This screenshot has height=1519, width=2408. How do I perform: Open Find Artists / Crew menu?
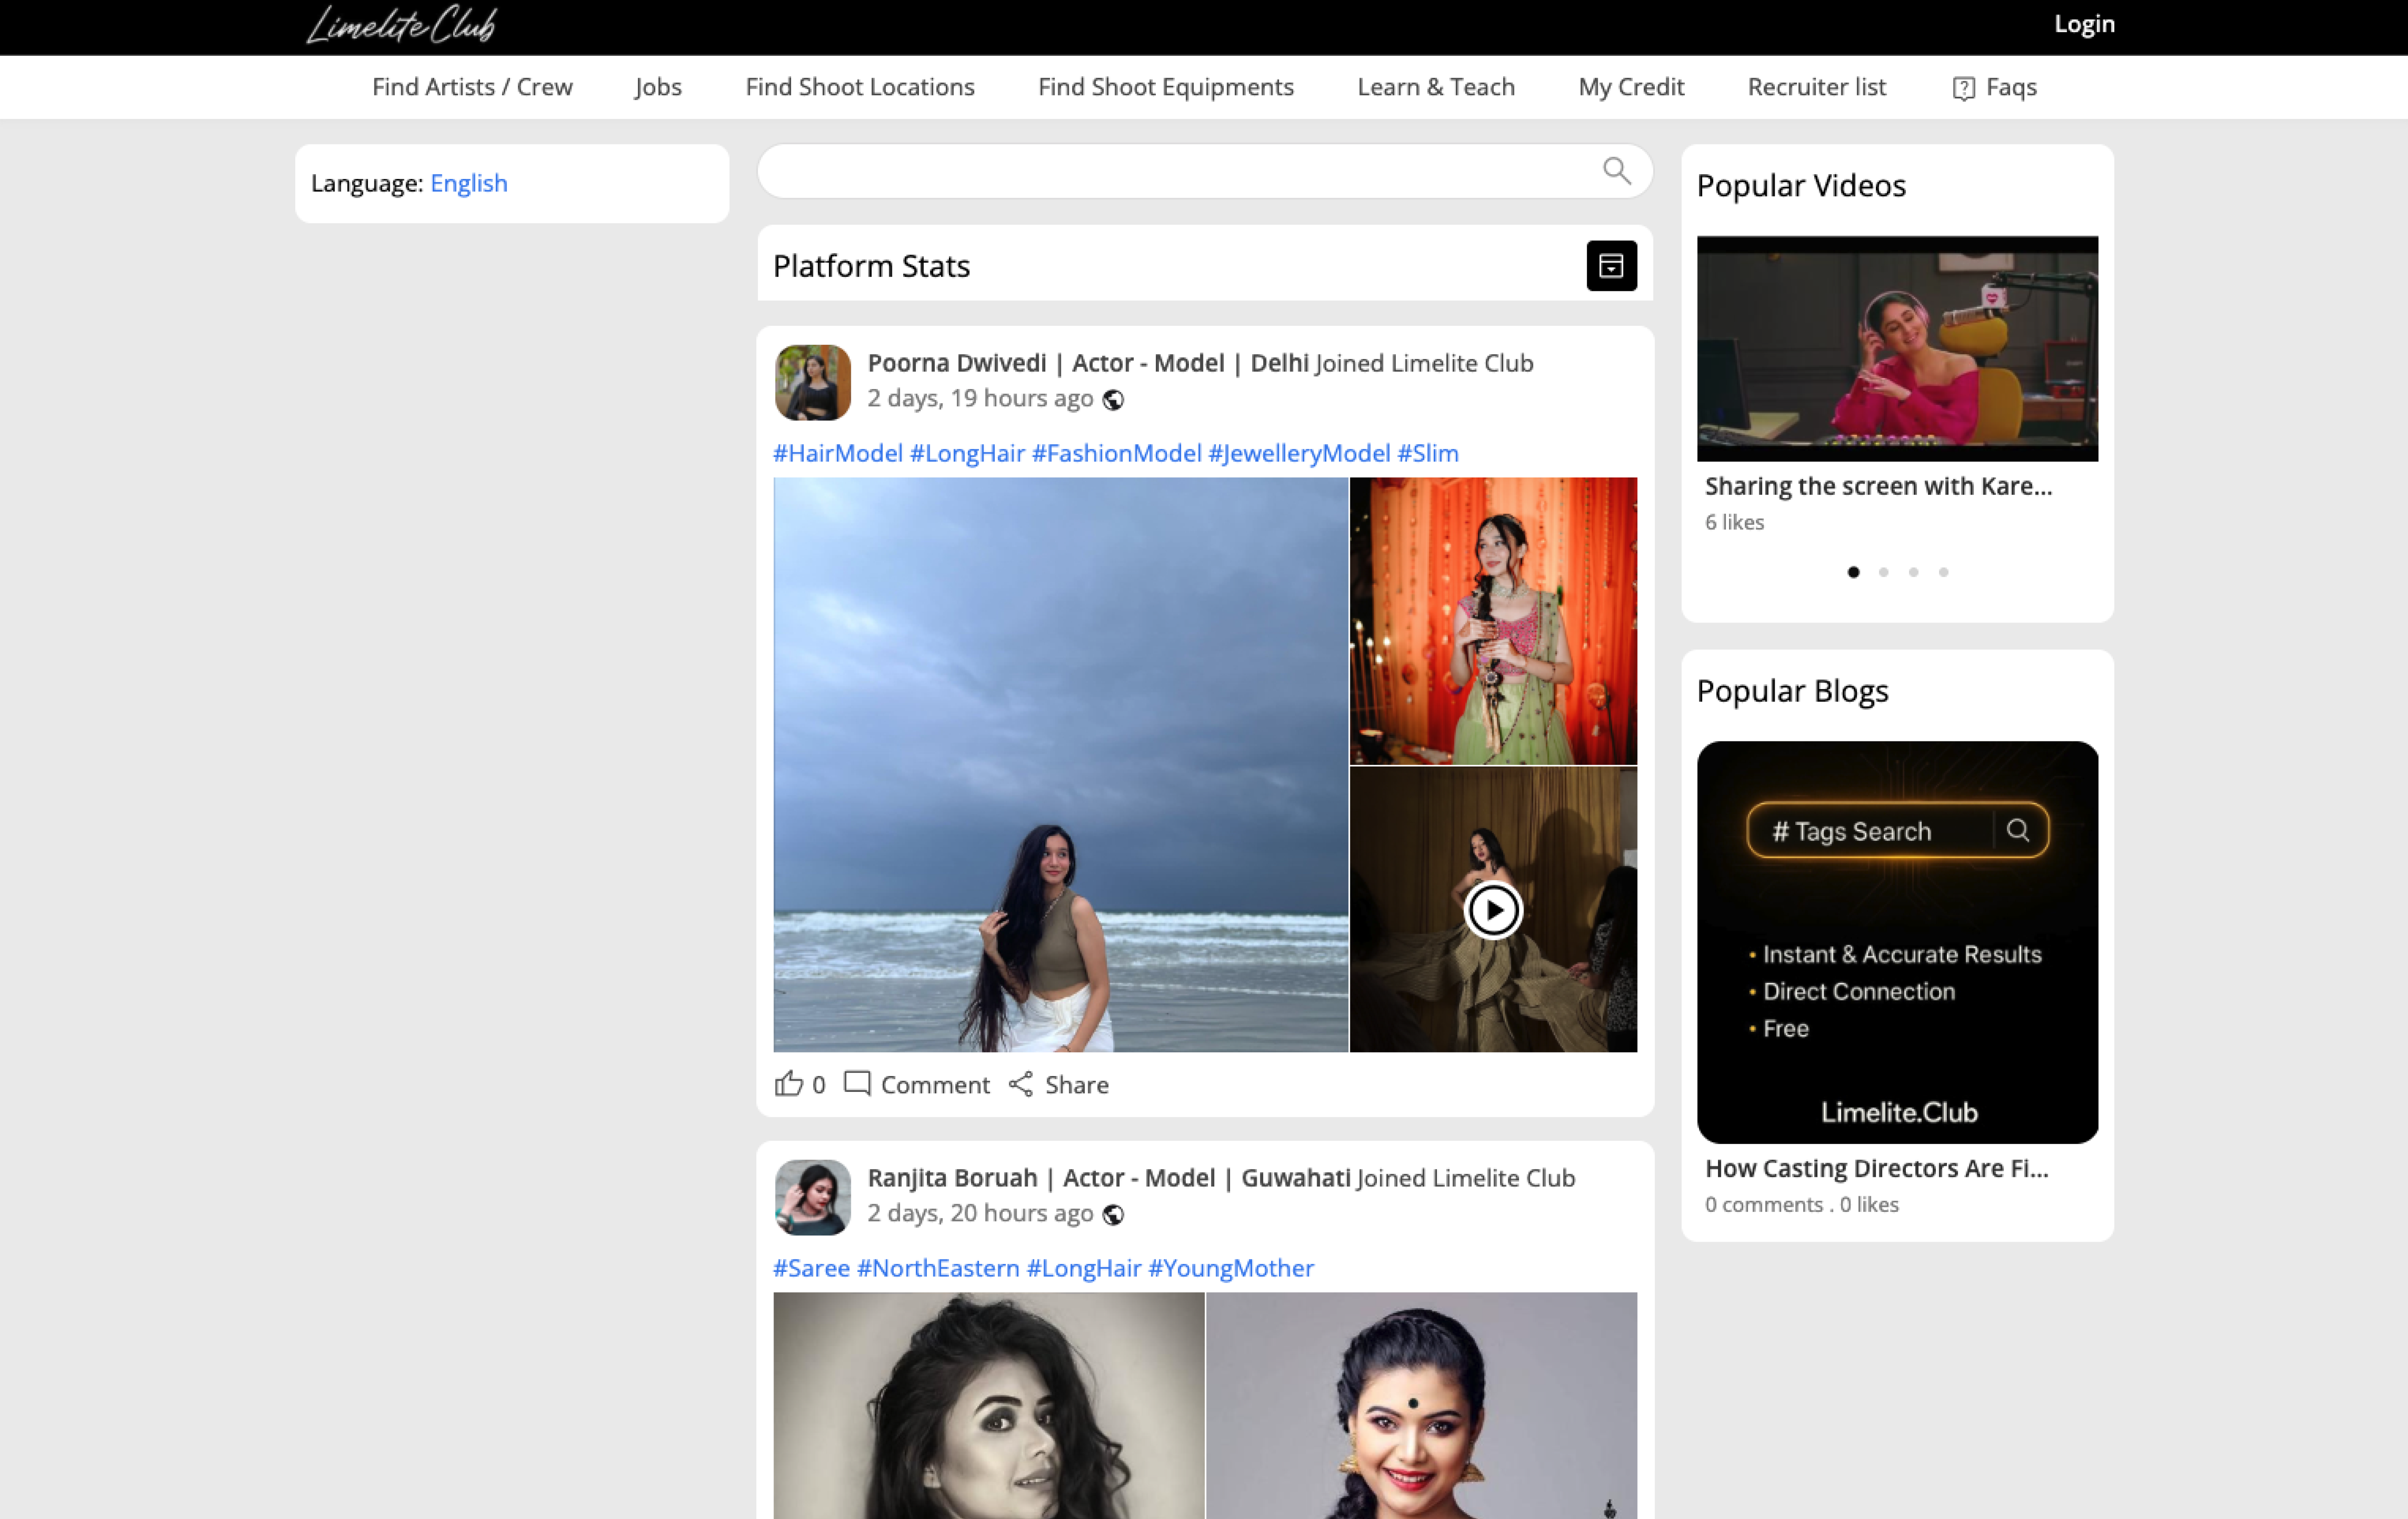472,87
